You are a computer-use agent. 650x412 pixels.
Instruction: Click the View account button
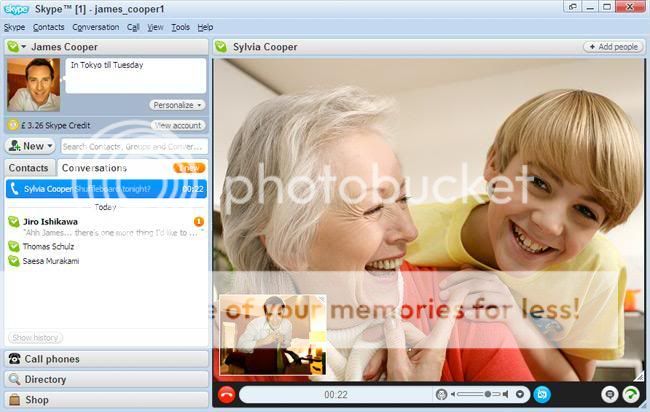(x=178, y=125)
